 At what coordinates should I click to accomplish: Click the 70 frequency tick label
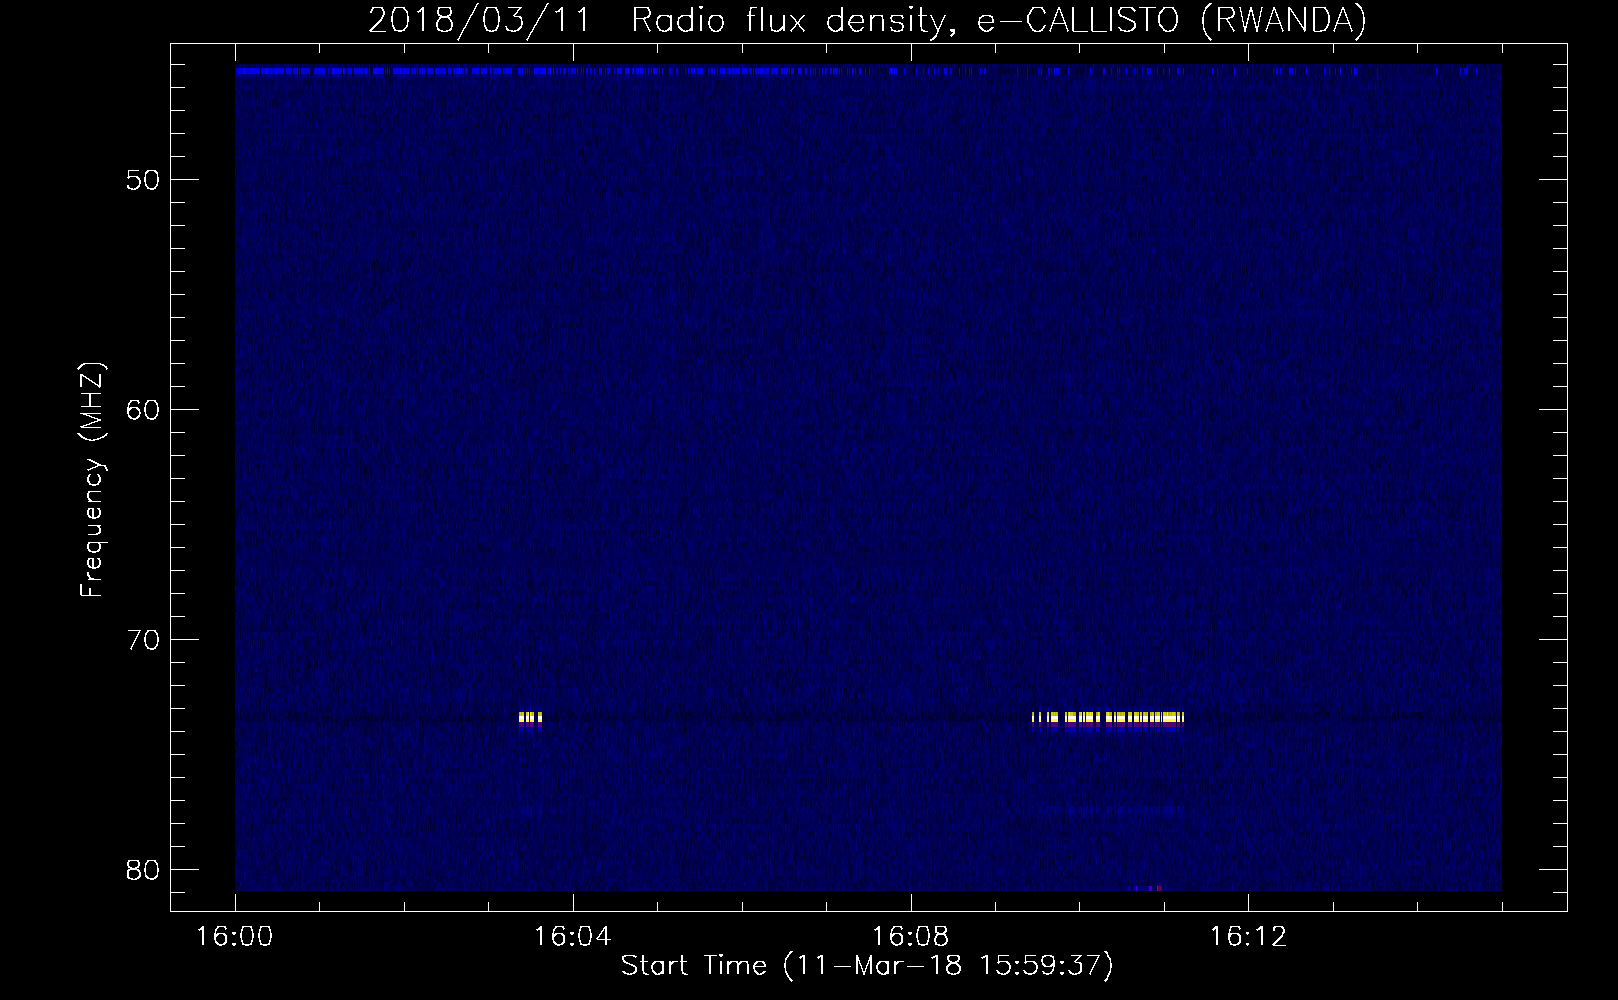pyautogui.click(x=144, y=639)
